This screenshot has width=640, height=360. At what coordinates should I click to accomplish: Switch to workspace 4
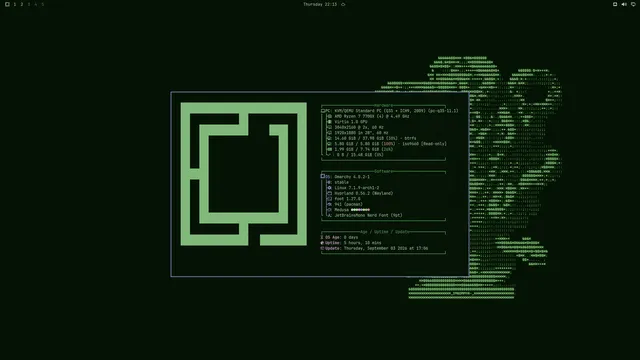(36, 4)
